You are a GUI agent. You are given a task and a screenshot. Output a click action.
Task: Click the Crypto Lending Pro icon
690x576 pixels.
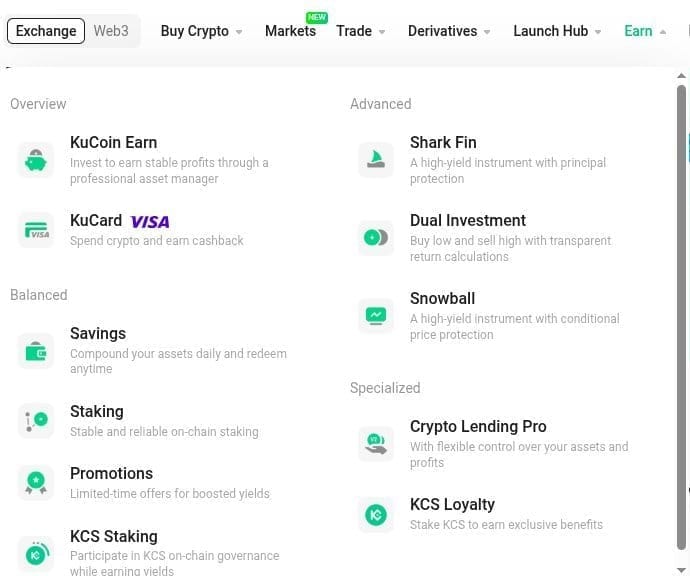(x=376, y=444)
